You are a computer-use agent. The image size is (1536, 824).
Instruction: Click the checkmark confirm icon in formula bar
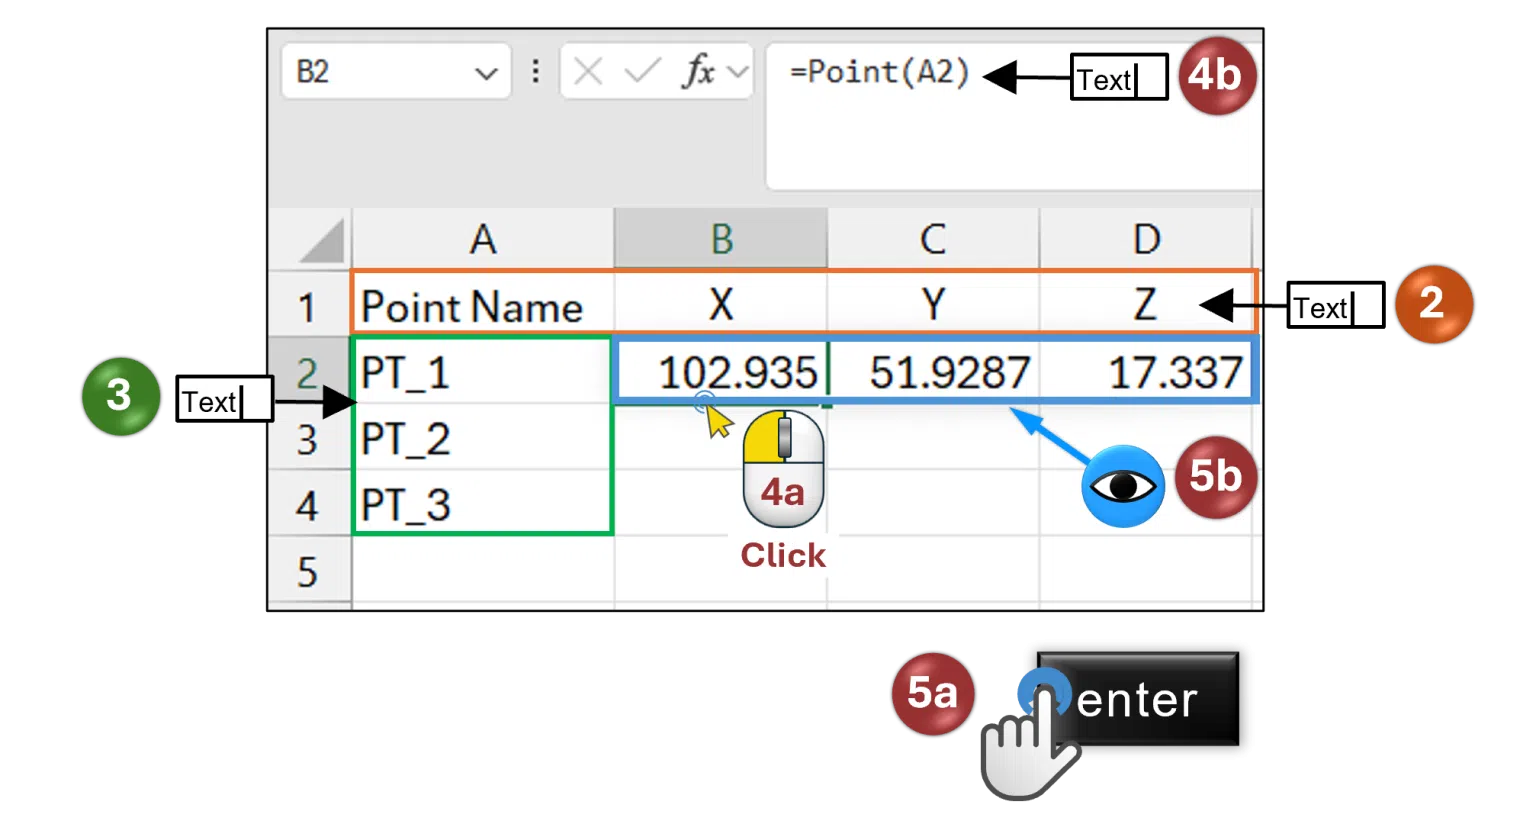tap(640, 71)
